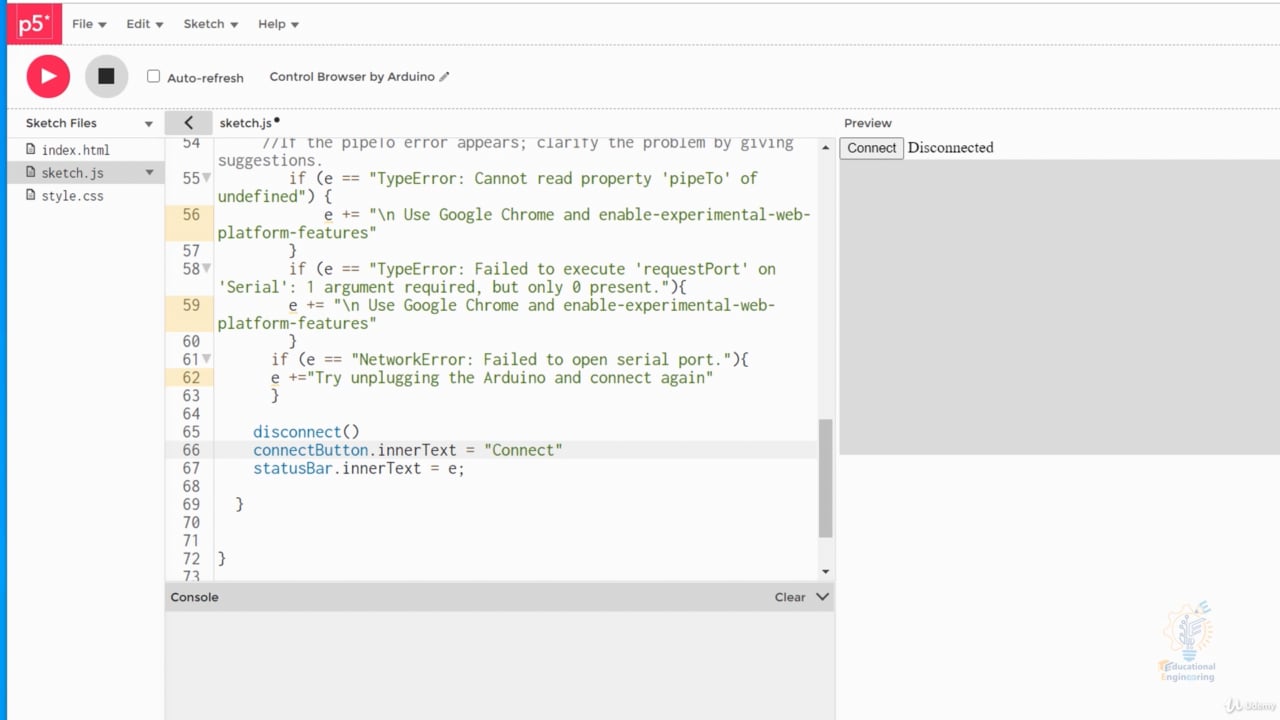
Task: Click the Console panel label
Action: [194, 597]
